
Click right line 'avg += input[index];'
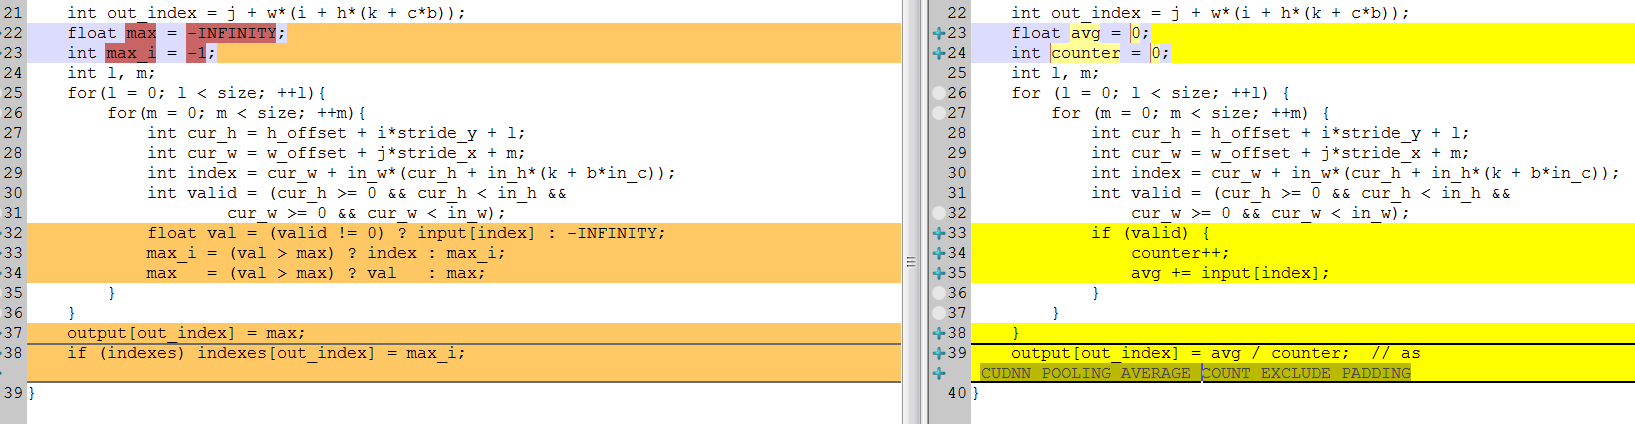[x=1230, y=273]
